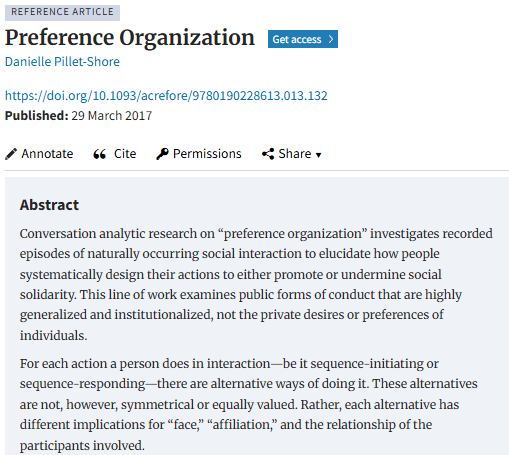Click the REFERENCE ARTICLE badge

(x=62, y=12)
